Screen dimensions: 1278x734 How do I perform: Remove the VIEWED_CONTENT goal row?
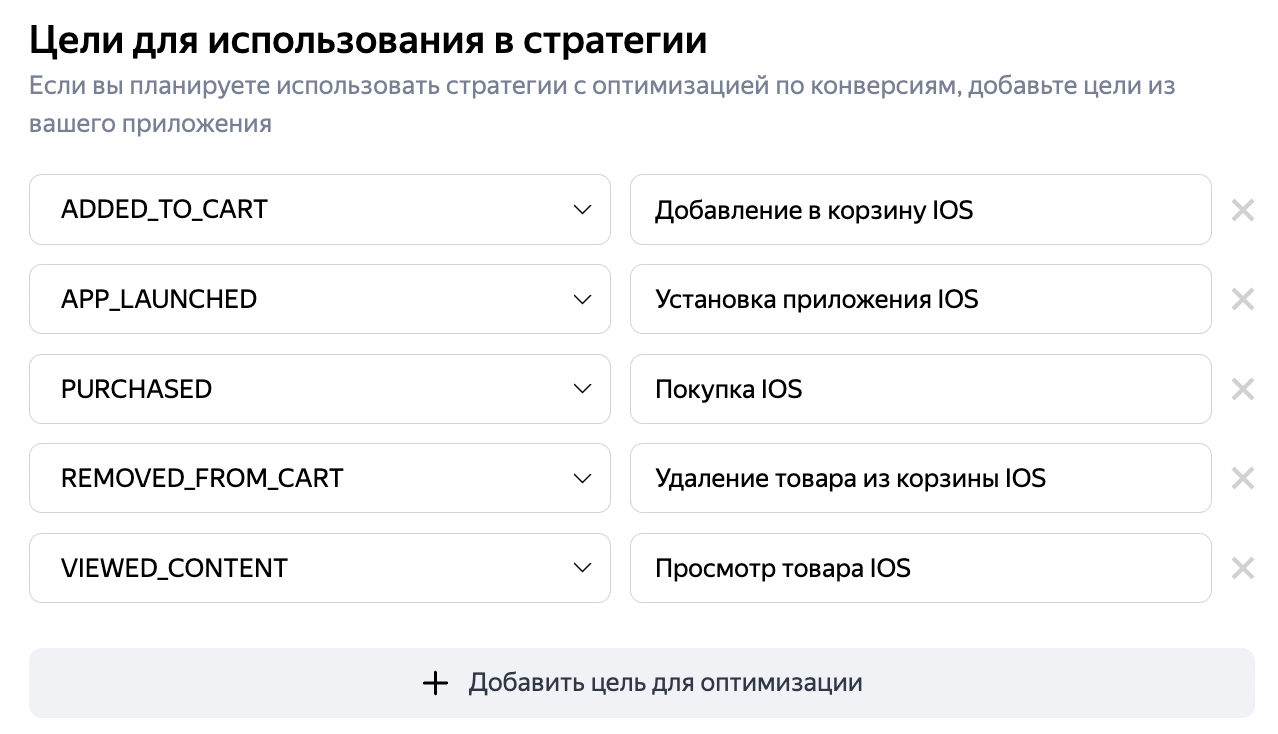pos(1242,568)
